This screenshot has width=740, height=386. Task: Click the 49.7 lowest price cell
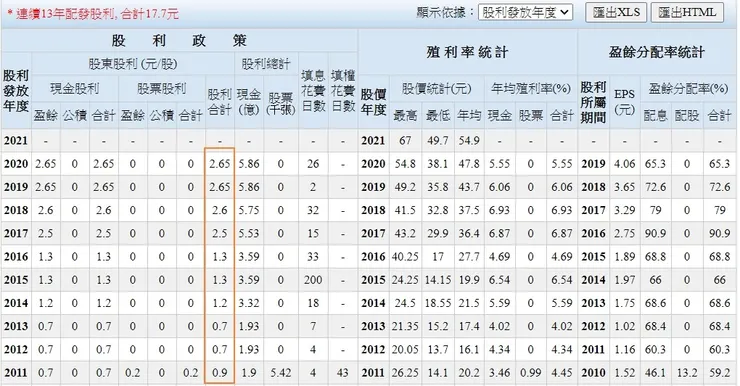[x=437, y=141]
